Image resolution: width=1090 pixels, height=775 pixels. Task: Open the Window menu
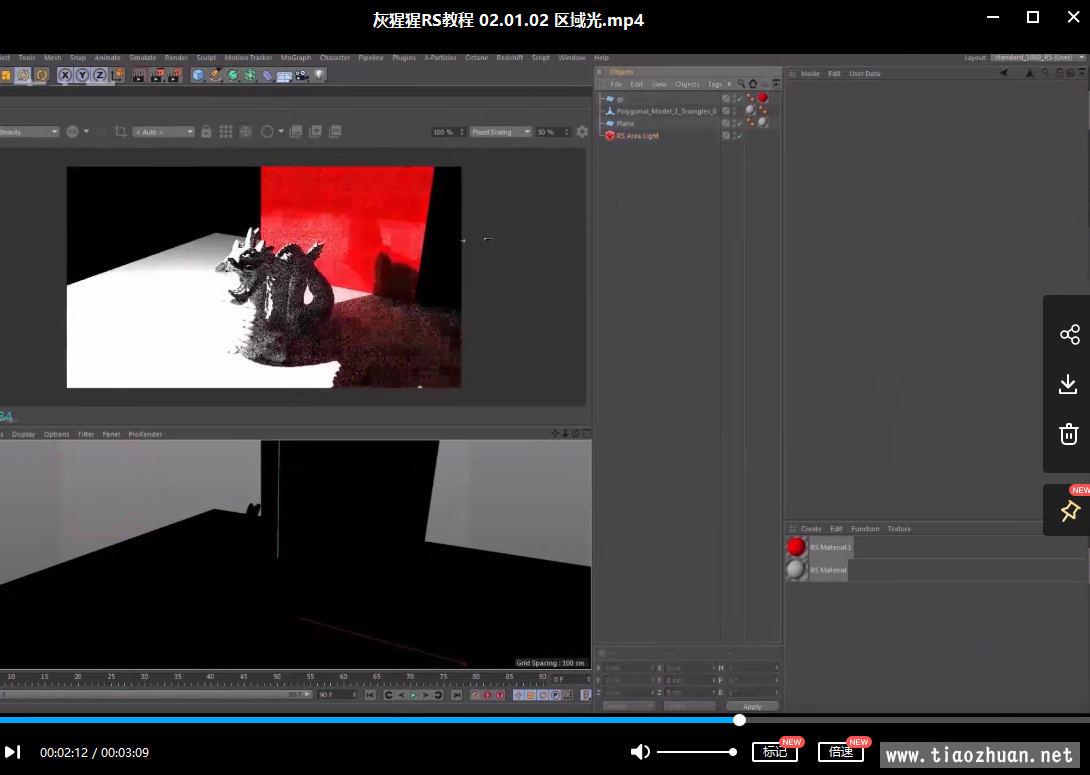coord(571,58)
